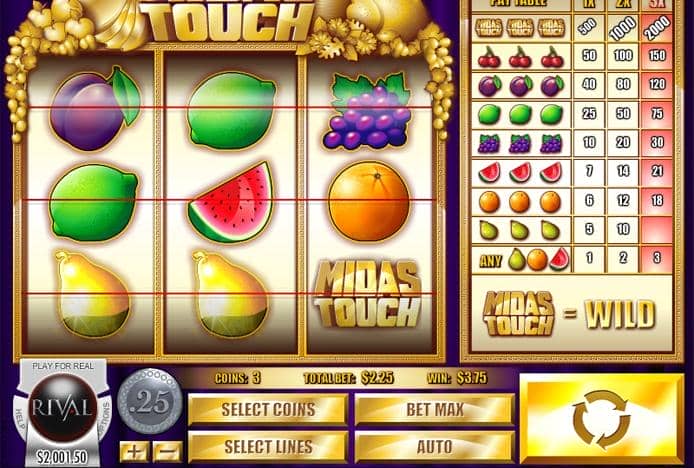Click the Rival logo ball
Image resolution: width=694 pixels, height=468 pixels.
(62, 407)
